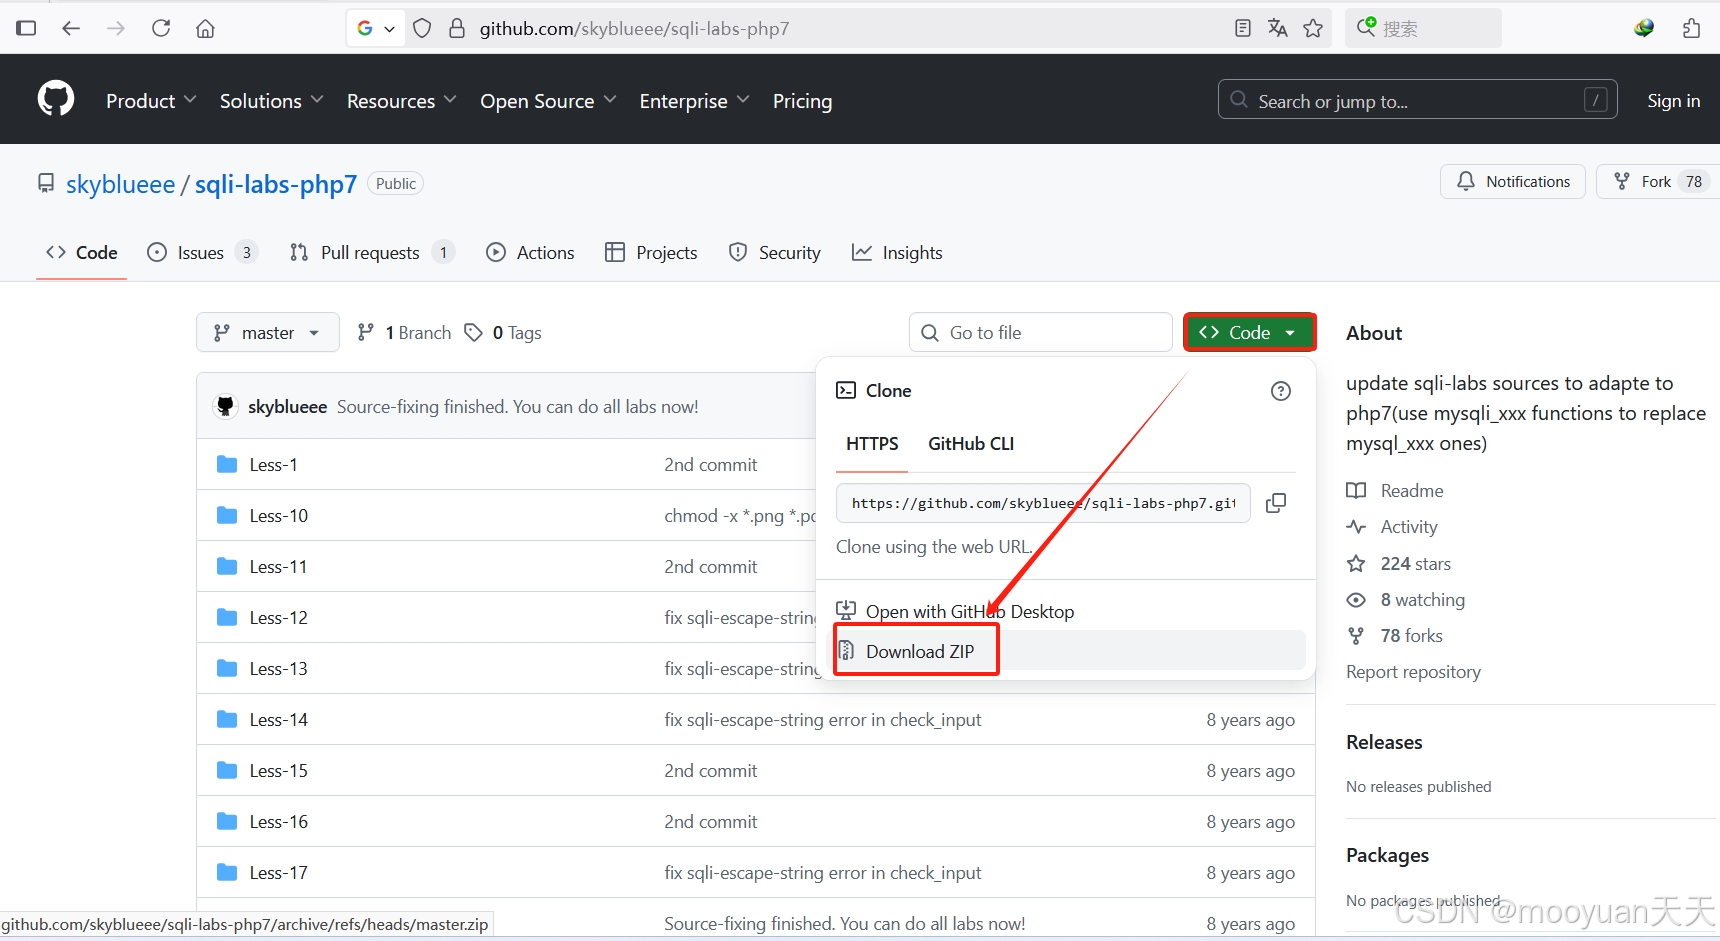Click the clone URL text field
Image resolution: width=1720 pixels, height=941 pixels.
click(1043, 503)
